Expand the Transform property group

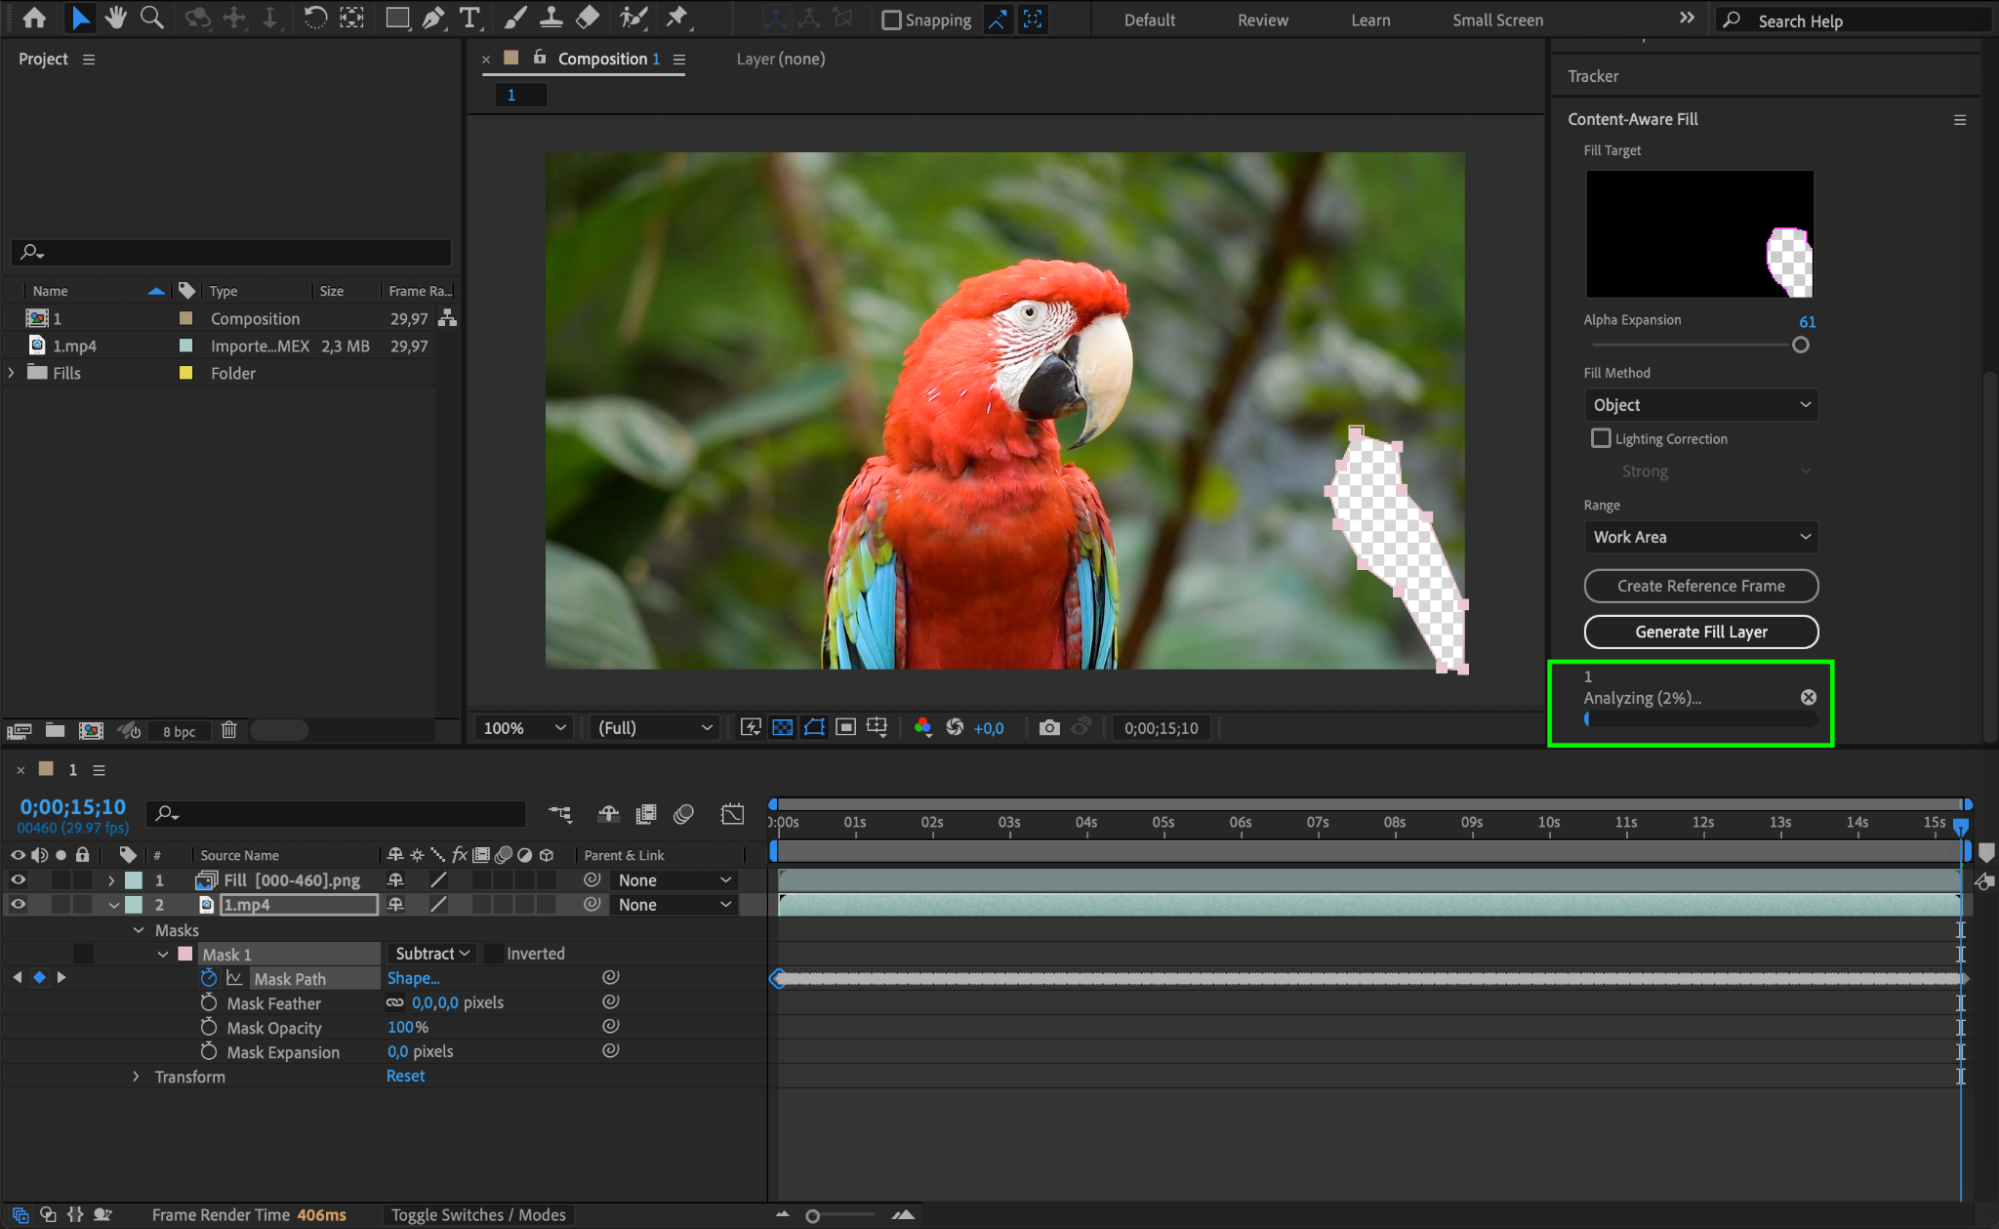pyautogui.click(x=136, y=1077)
